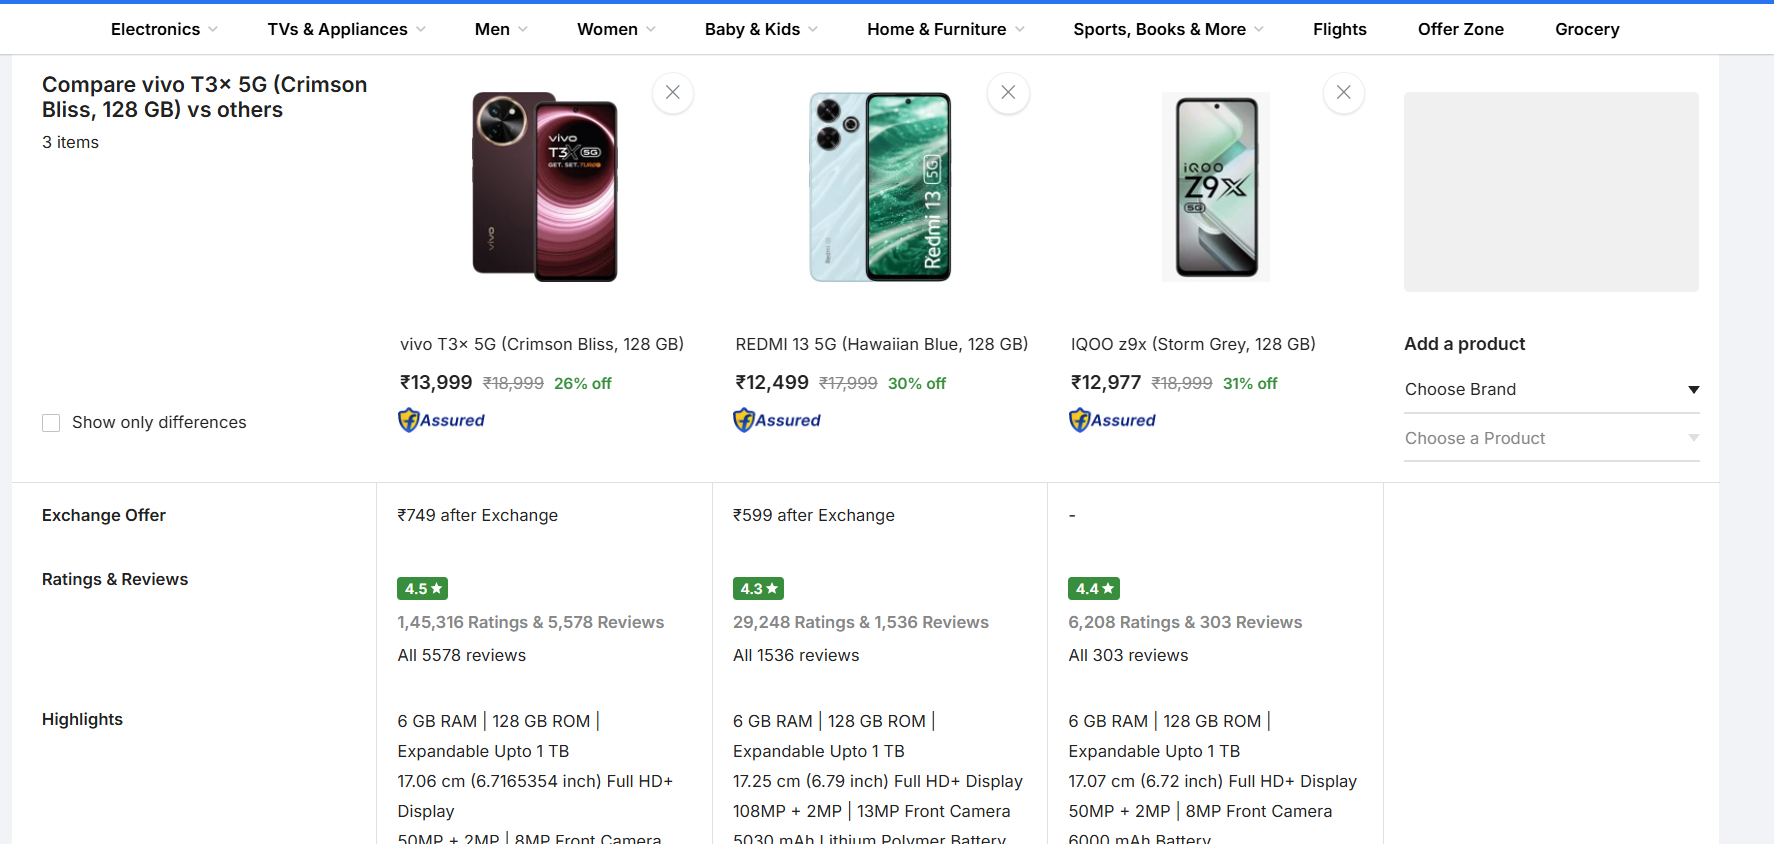Click the 4.5 star rating badge
Viewport: 1774px width, 844px height.
point(422,589)
